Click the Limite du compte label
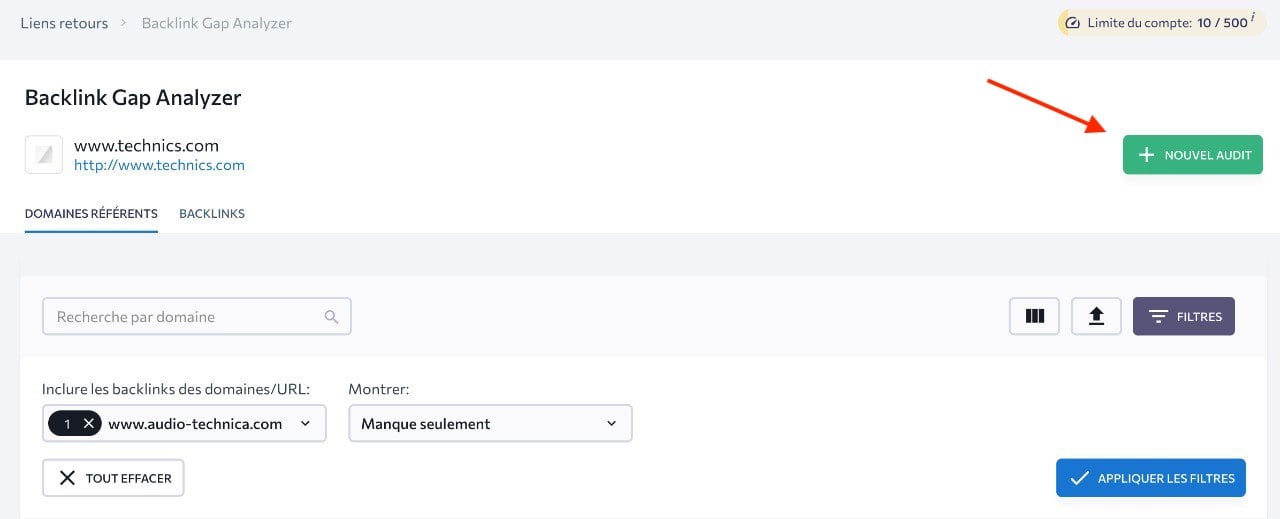 [1139, 23]
